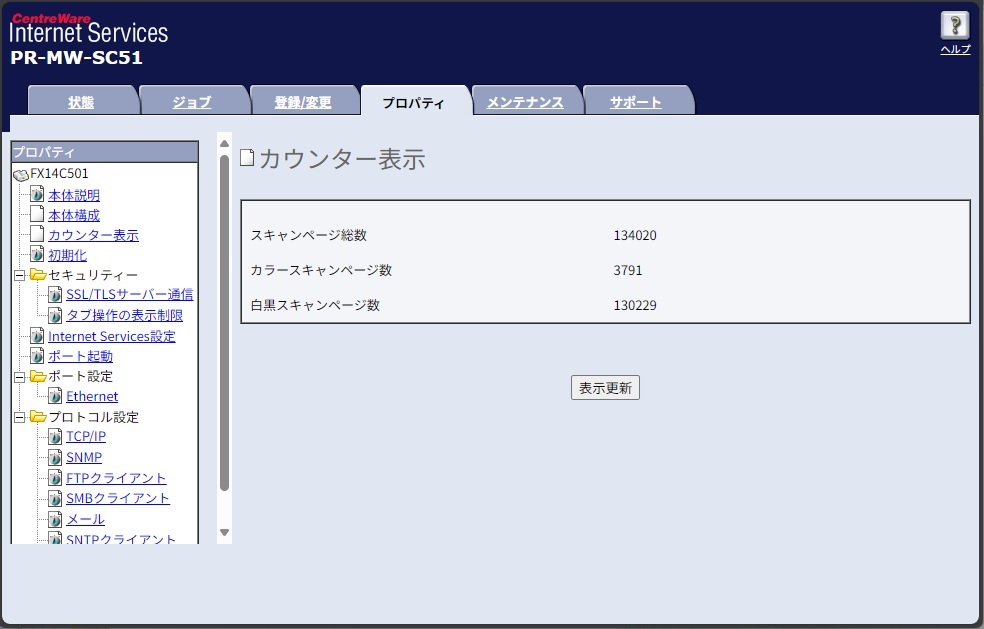Click the PR-MW-SC51 device name
The height and width of the screenshot is (629, 984).
coord(77,58)
